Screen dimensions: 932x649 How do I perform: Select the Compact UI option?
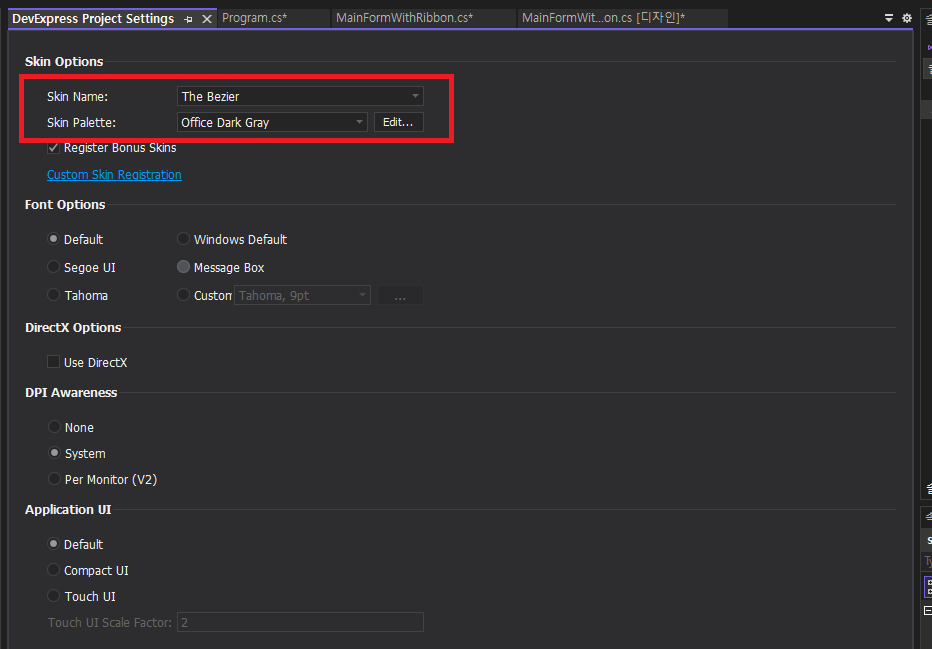pyautogui.click(x=53, y=570)
